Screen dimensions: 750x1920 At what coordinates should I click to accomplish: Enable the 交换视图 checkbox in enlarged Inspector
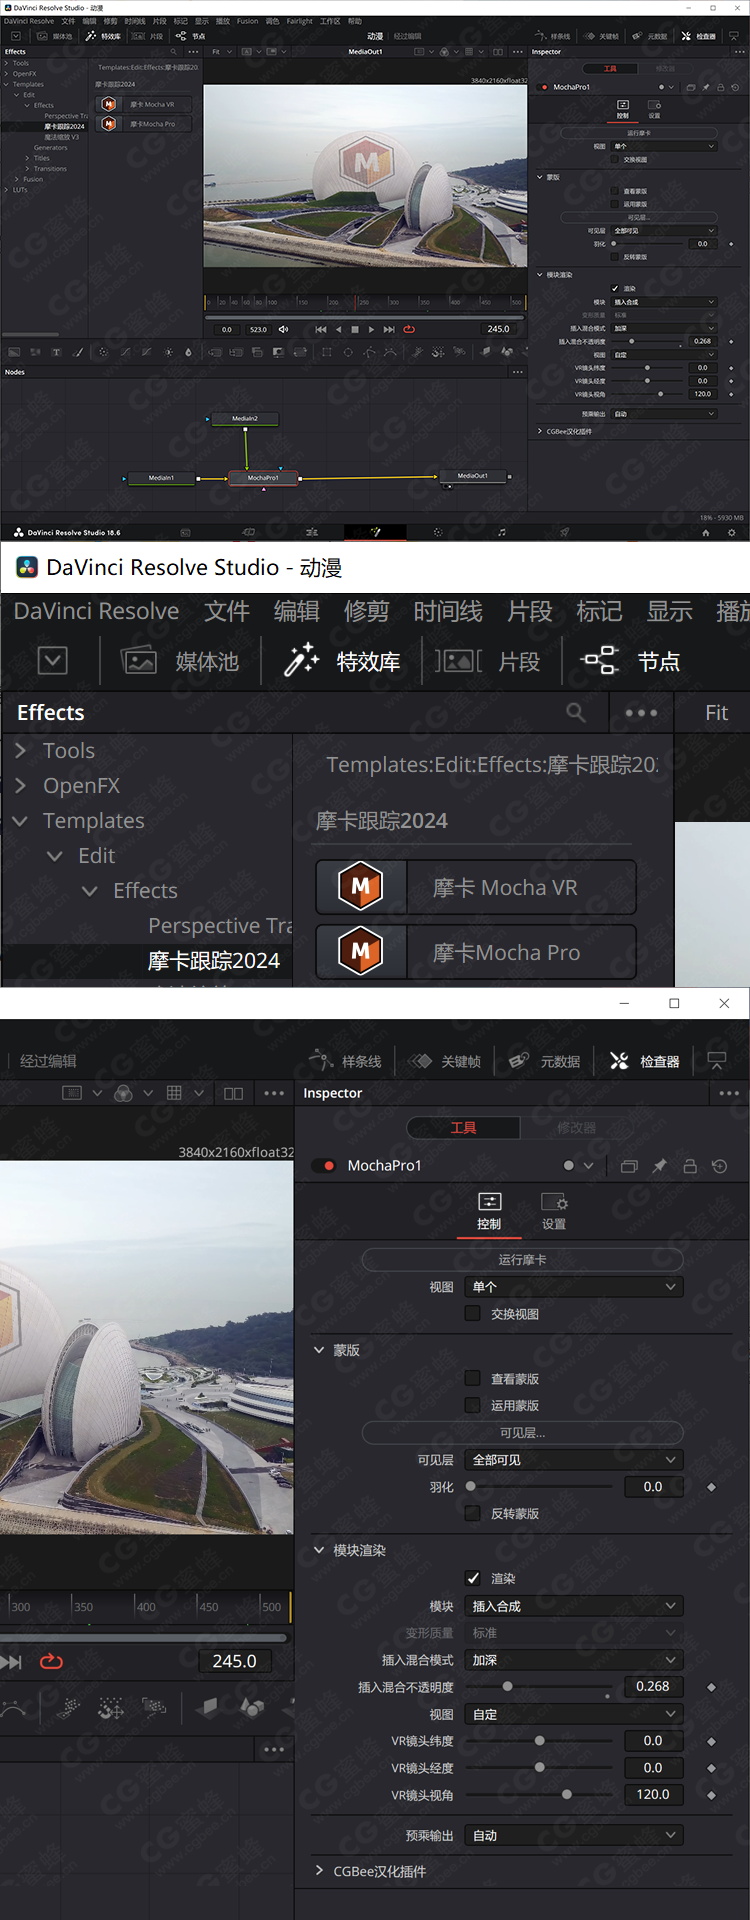[x=473, y=1313]
